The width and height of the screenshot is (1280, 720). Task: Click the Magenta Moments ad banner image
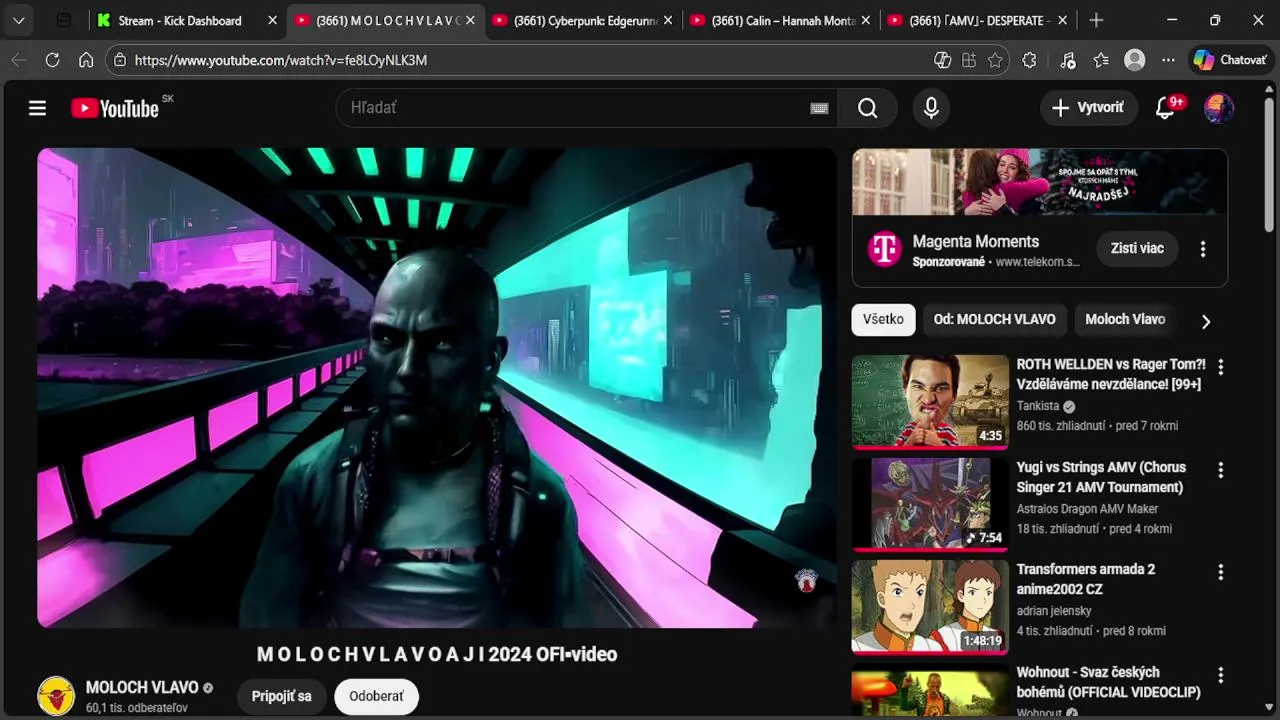pos(1039,182)
